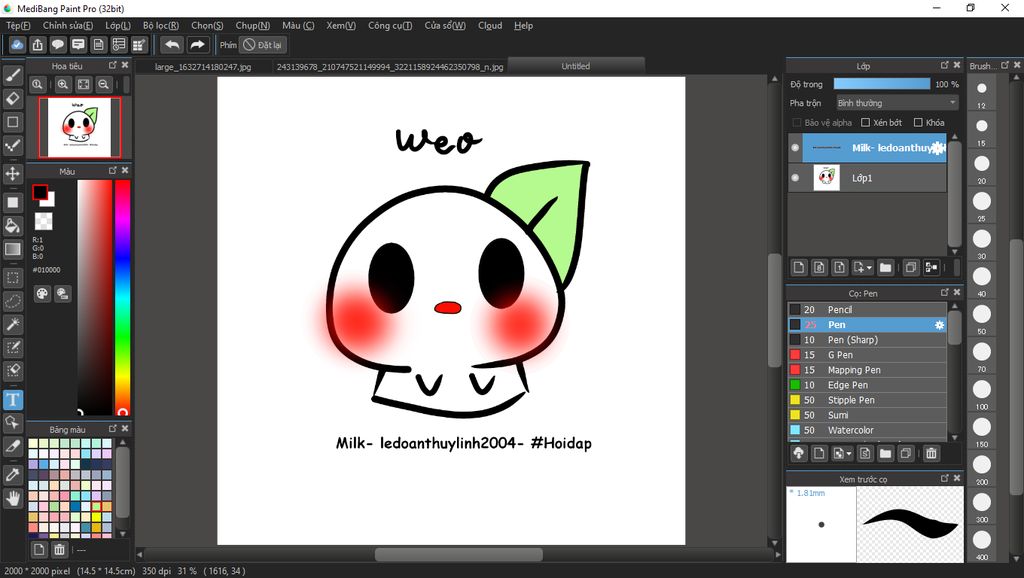Click the Lớp1 layer thumbnail

[826, 178]
